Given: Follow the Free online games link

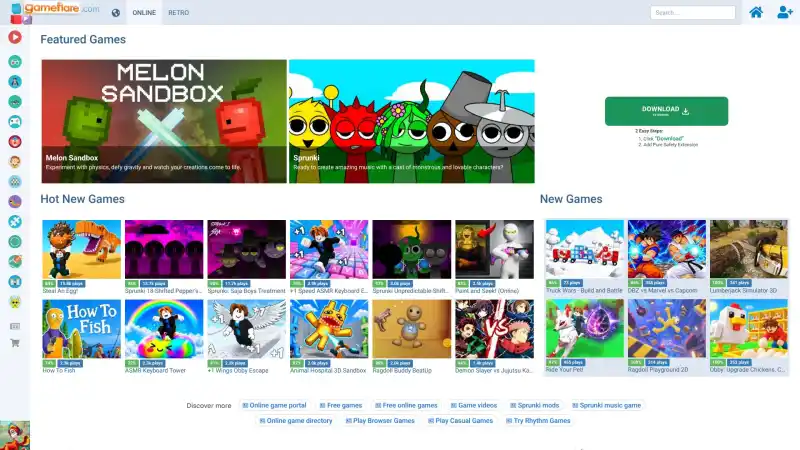Looking at the screenshot, I should (x=406, y=405).
